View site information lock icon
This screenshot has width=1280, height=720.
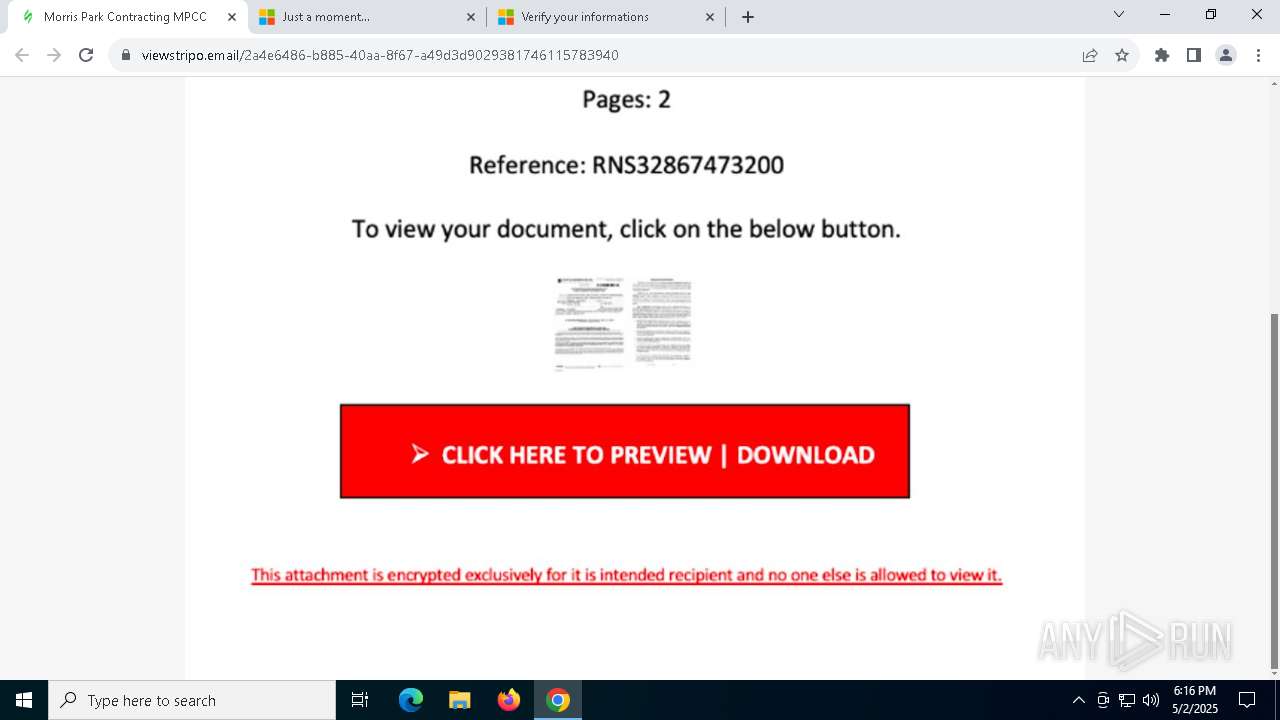click(126, 55)
